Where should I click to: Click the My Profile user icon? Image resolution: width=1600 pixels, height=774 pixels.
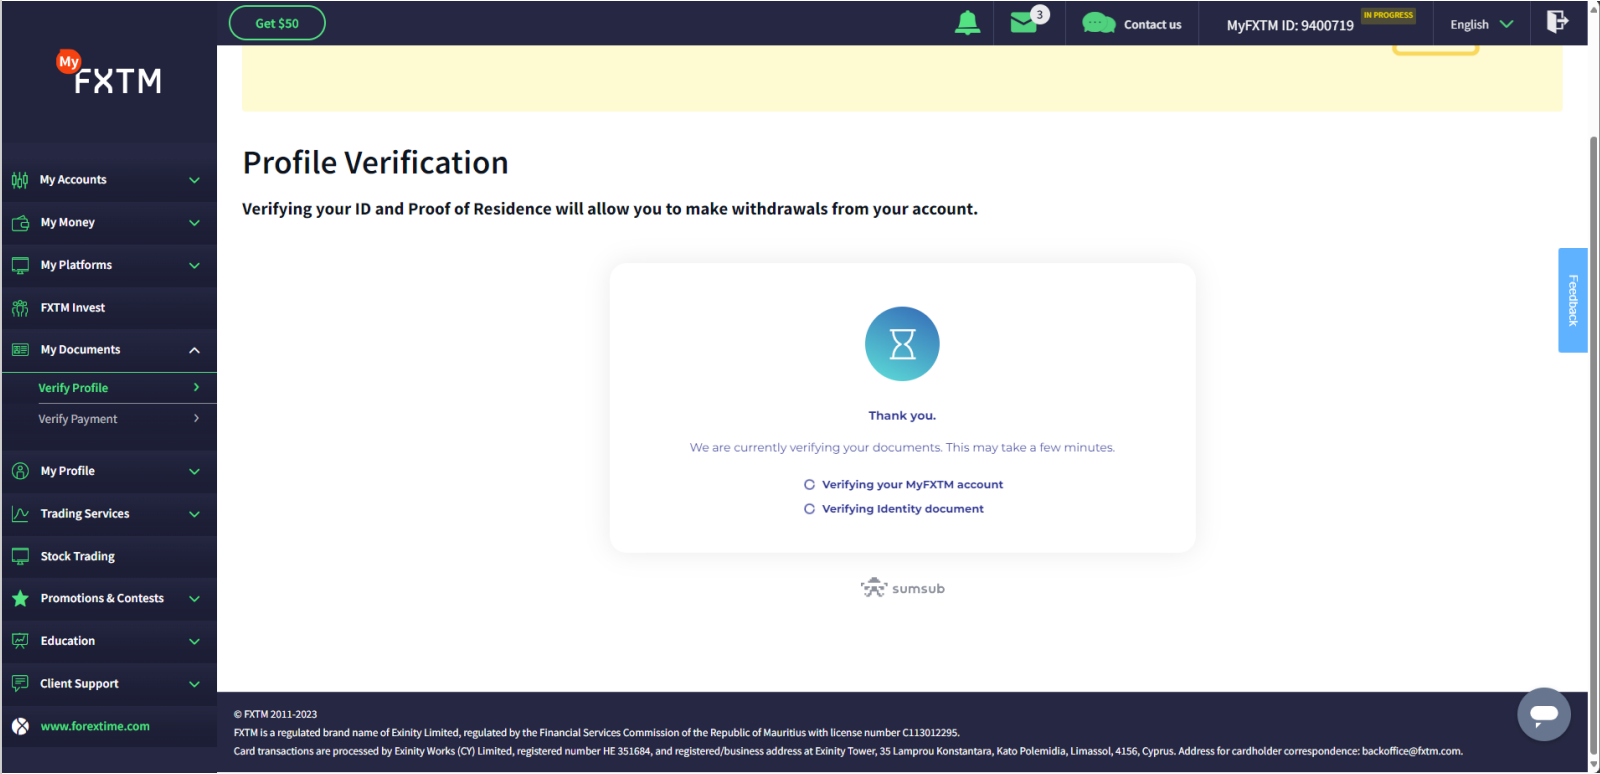[20, 471]
